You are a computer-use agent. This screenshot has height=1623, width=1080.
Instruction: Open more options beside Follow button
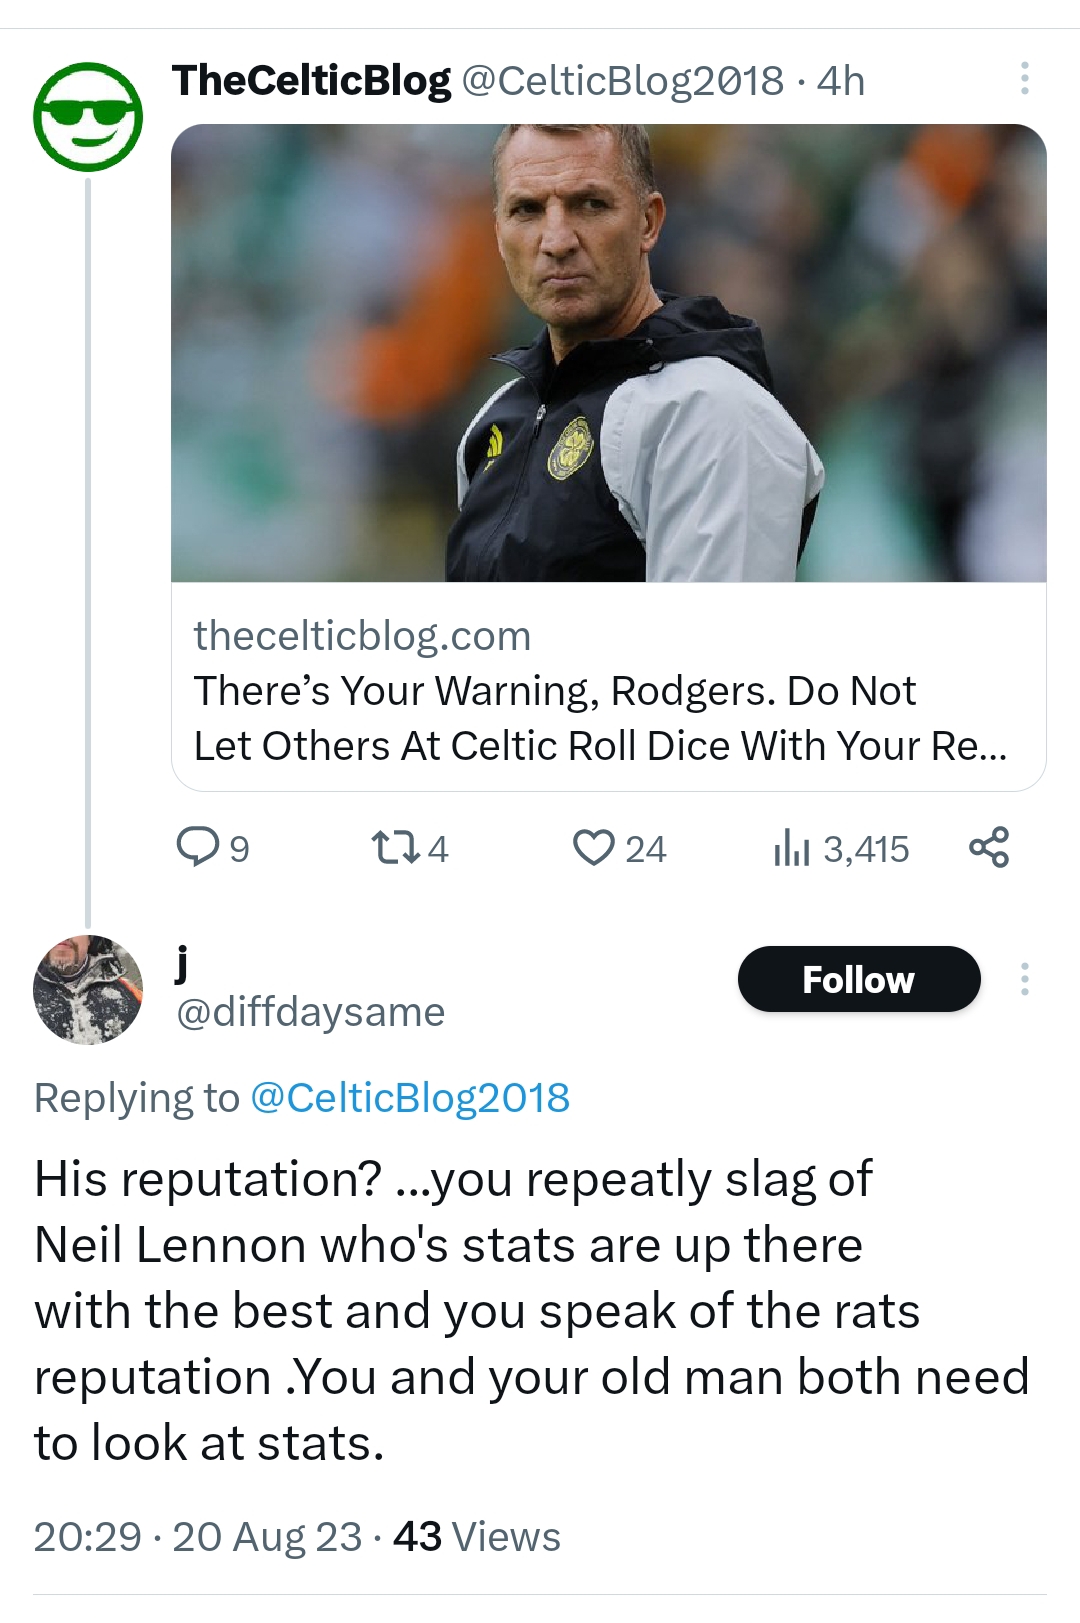(x=1024, y=979)
